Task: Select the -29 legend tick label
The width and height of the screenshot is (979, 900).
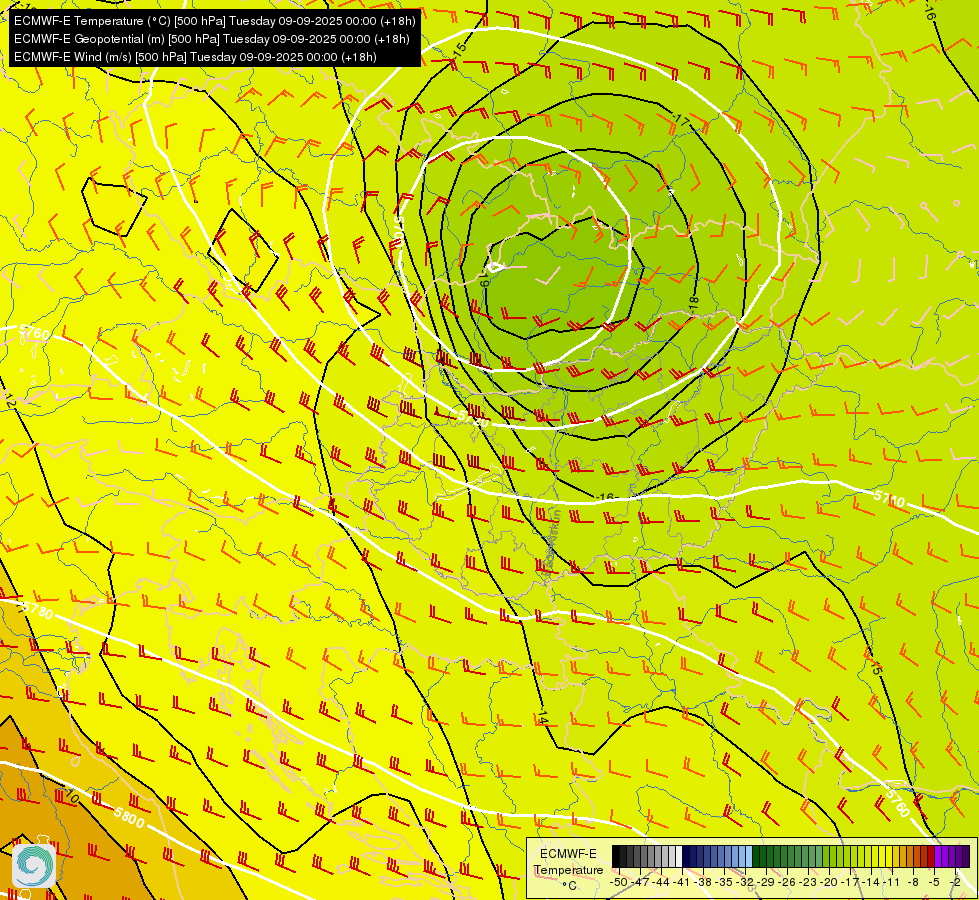Action: coord(767,882)
